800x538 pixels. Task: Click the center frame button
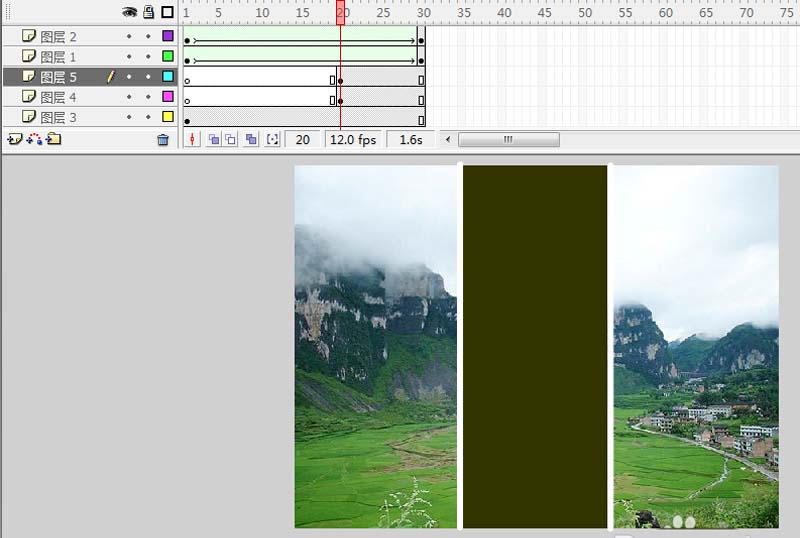point(192,139)
